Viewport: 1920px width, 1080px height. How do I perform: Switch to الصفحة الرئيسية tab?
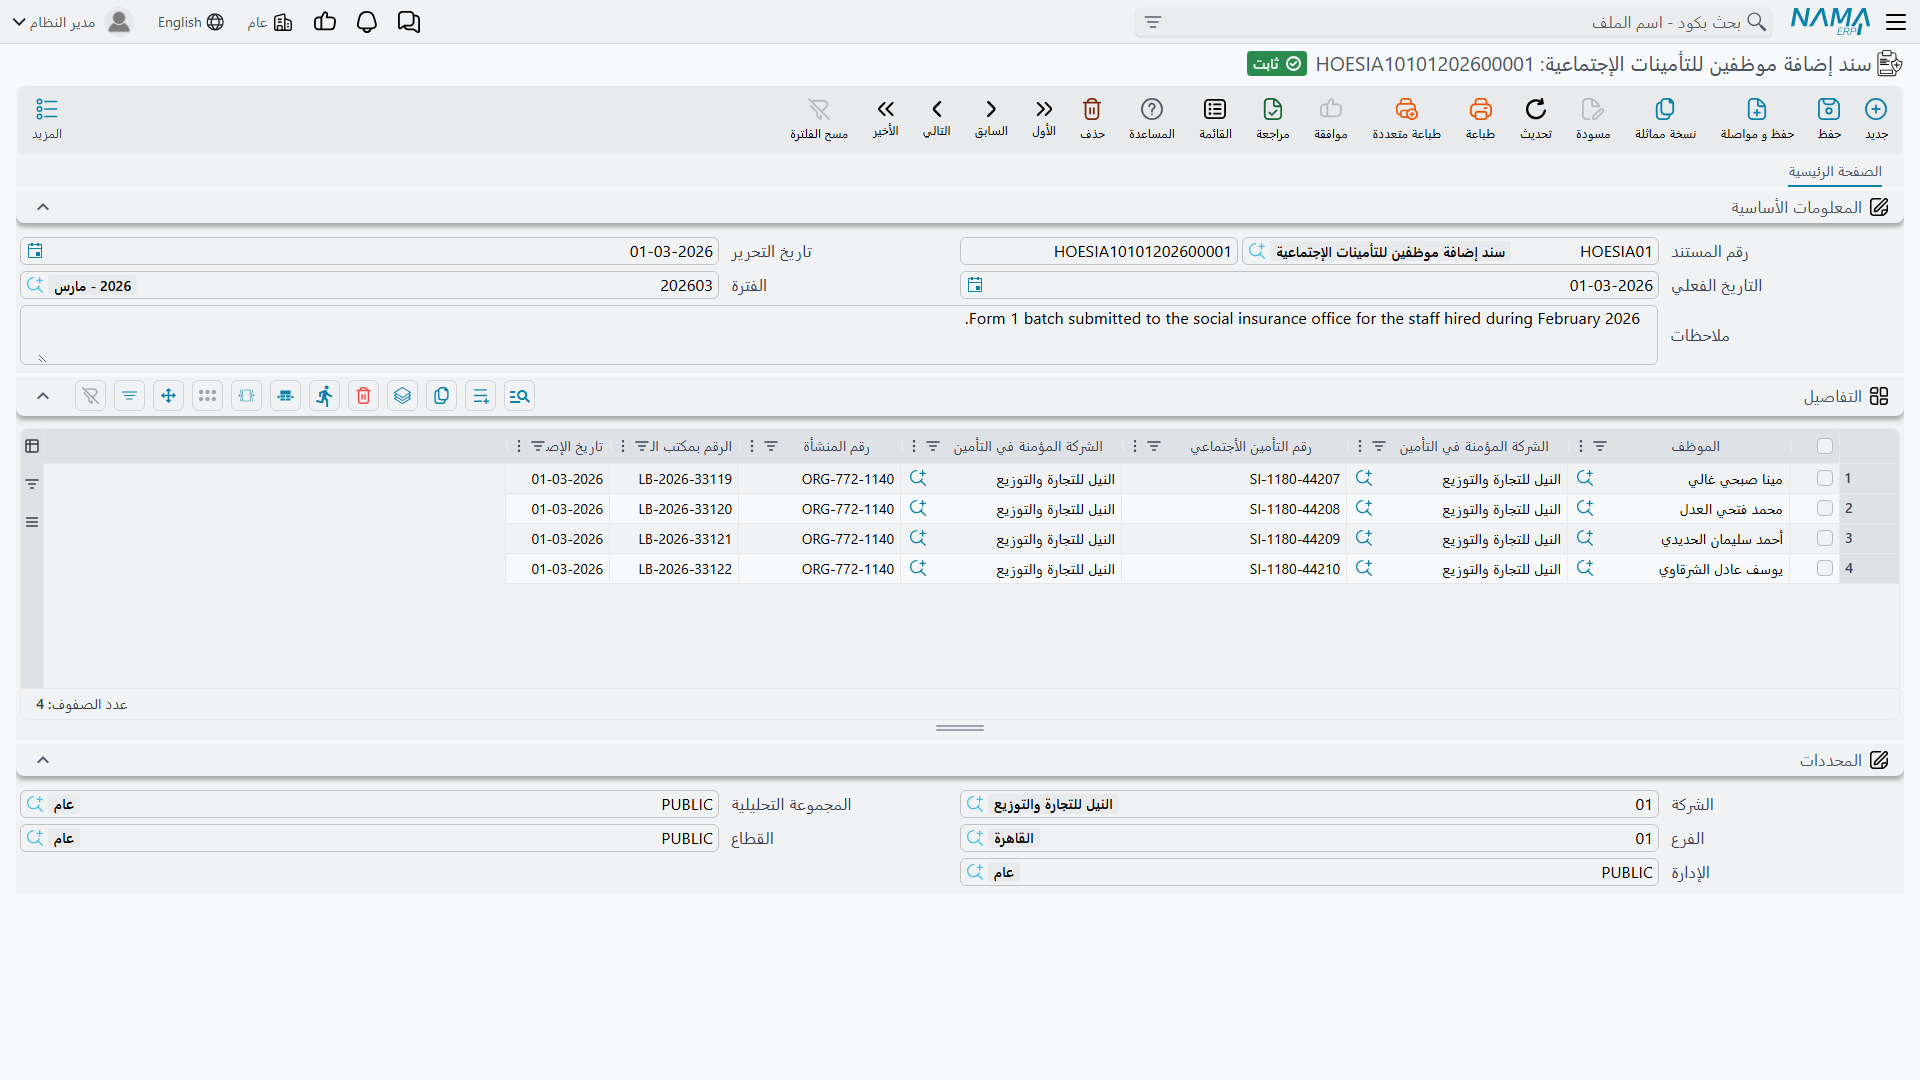click(1835, 172)
